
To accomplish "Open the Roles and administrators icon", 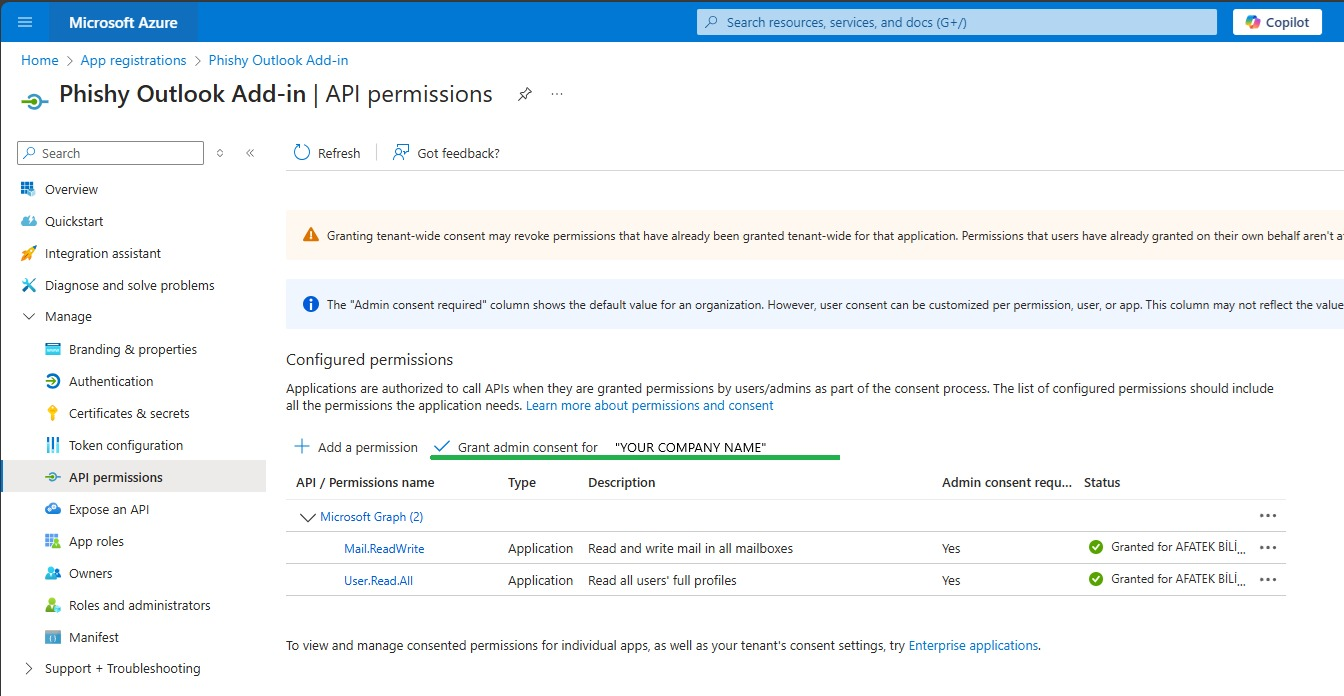I will 53,605.
